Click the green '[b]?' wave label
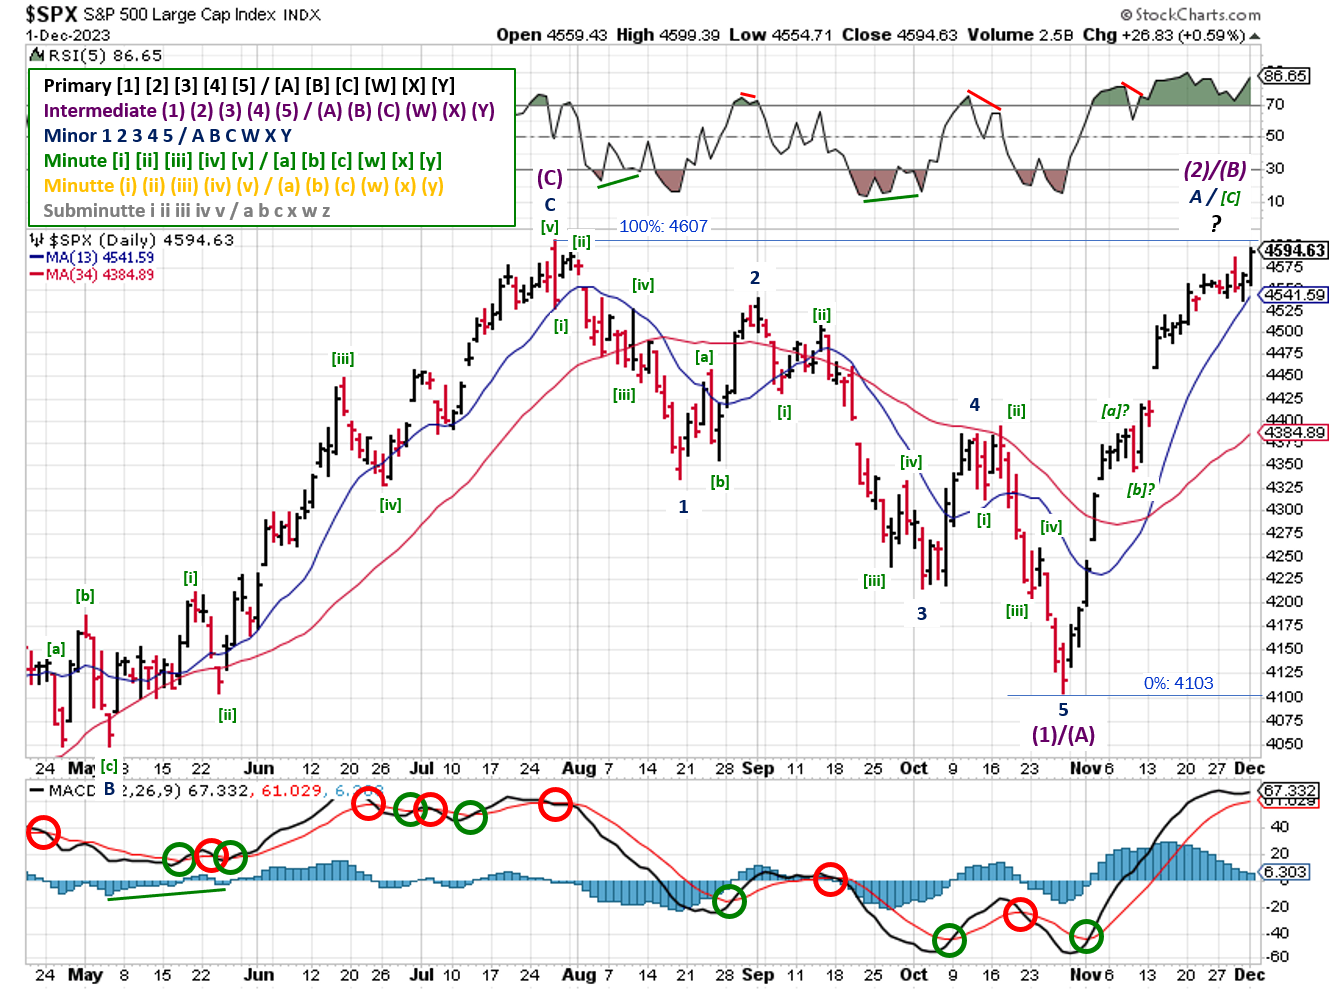The height and width of the screenshot is (990, 1329). pos(1141,489)
